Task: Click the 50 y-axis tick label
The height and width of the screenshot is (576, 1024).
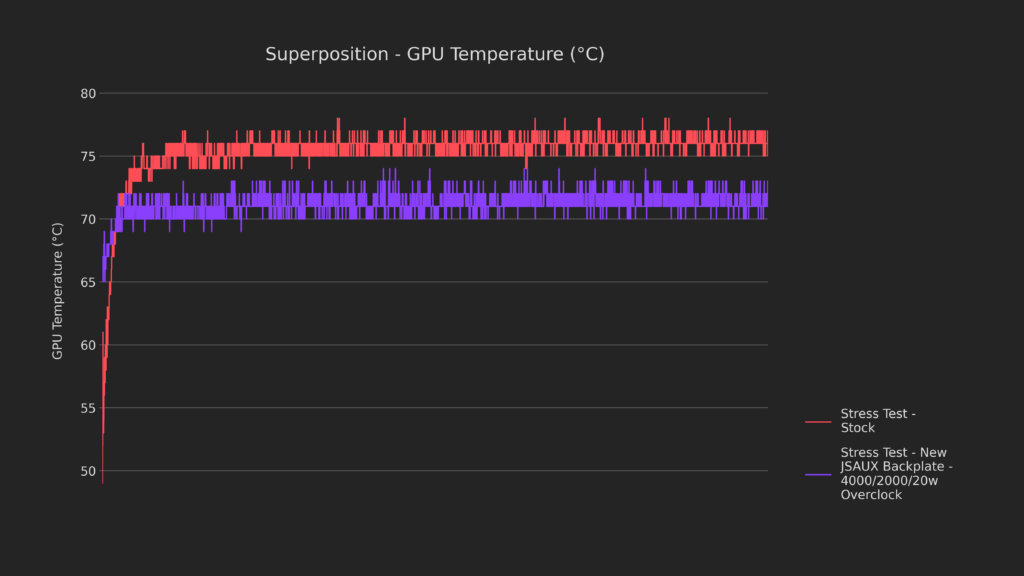Action: (88, 471)
